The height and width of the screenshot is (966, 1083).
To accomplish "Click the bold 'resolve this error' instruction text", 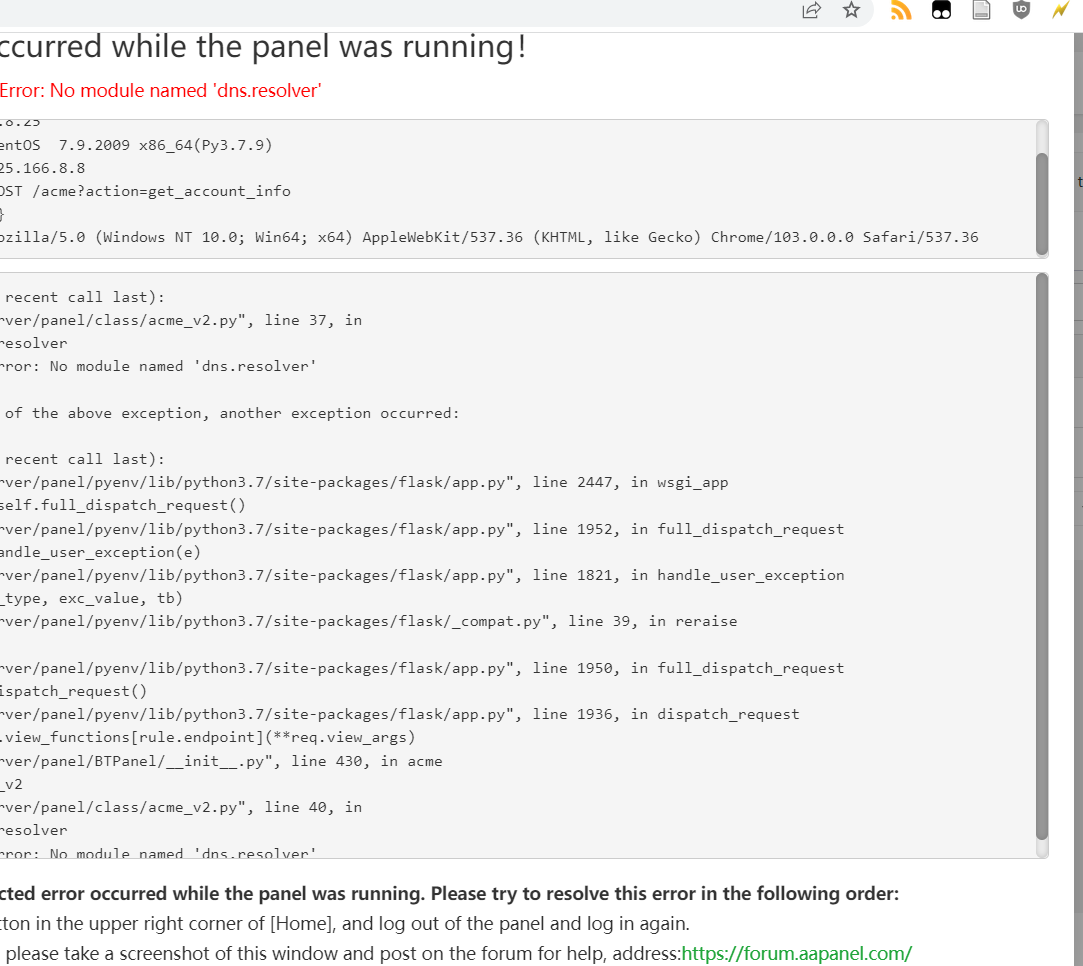I will [449, 893].
